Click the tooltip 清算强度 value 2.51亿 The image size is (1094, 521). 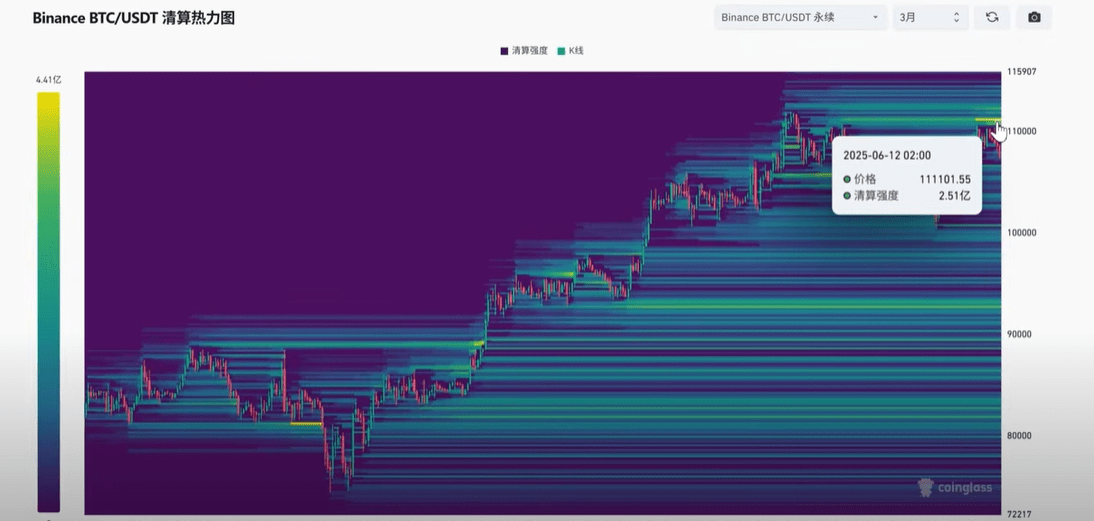[954, 196]
